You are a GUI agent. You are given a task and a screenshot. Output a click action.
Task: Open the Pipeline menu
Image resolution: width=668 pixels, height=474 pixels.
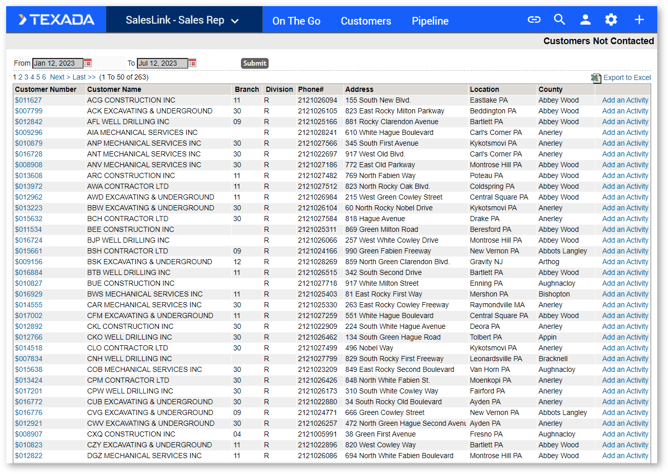[x=430, y=21]
